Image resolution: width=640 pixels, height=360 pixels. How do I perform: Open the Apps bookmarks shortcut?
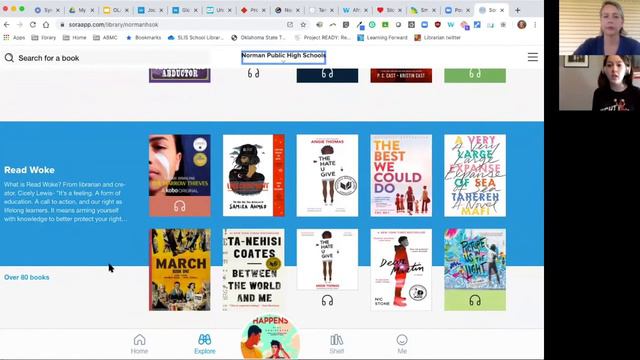pyautogui.click(x=14, y=38)
